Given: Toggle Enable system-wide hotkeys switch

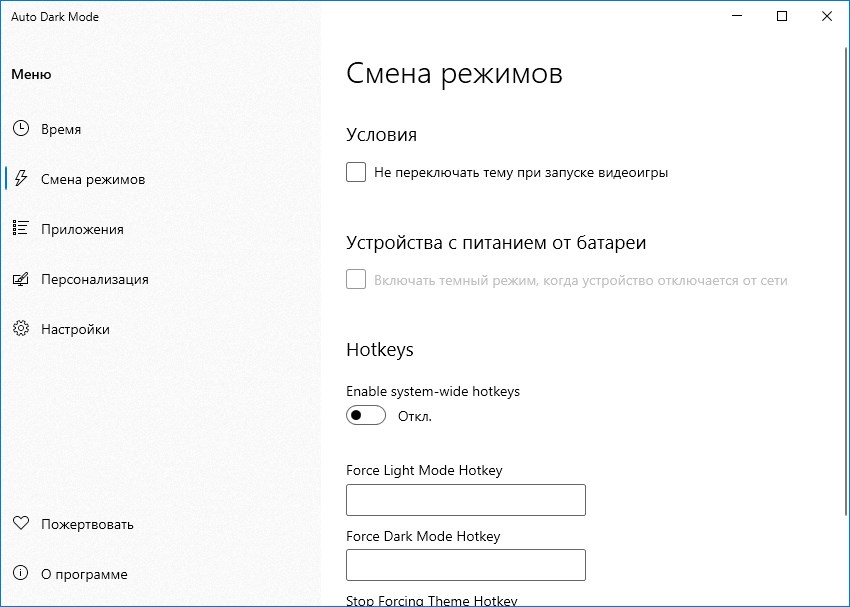Looking at the screenshot, I should click(365, 414).
